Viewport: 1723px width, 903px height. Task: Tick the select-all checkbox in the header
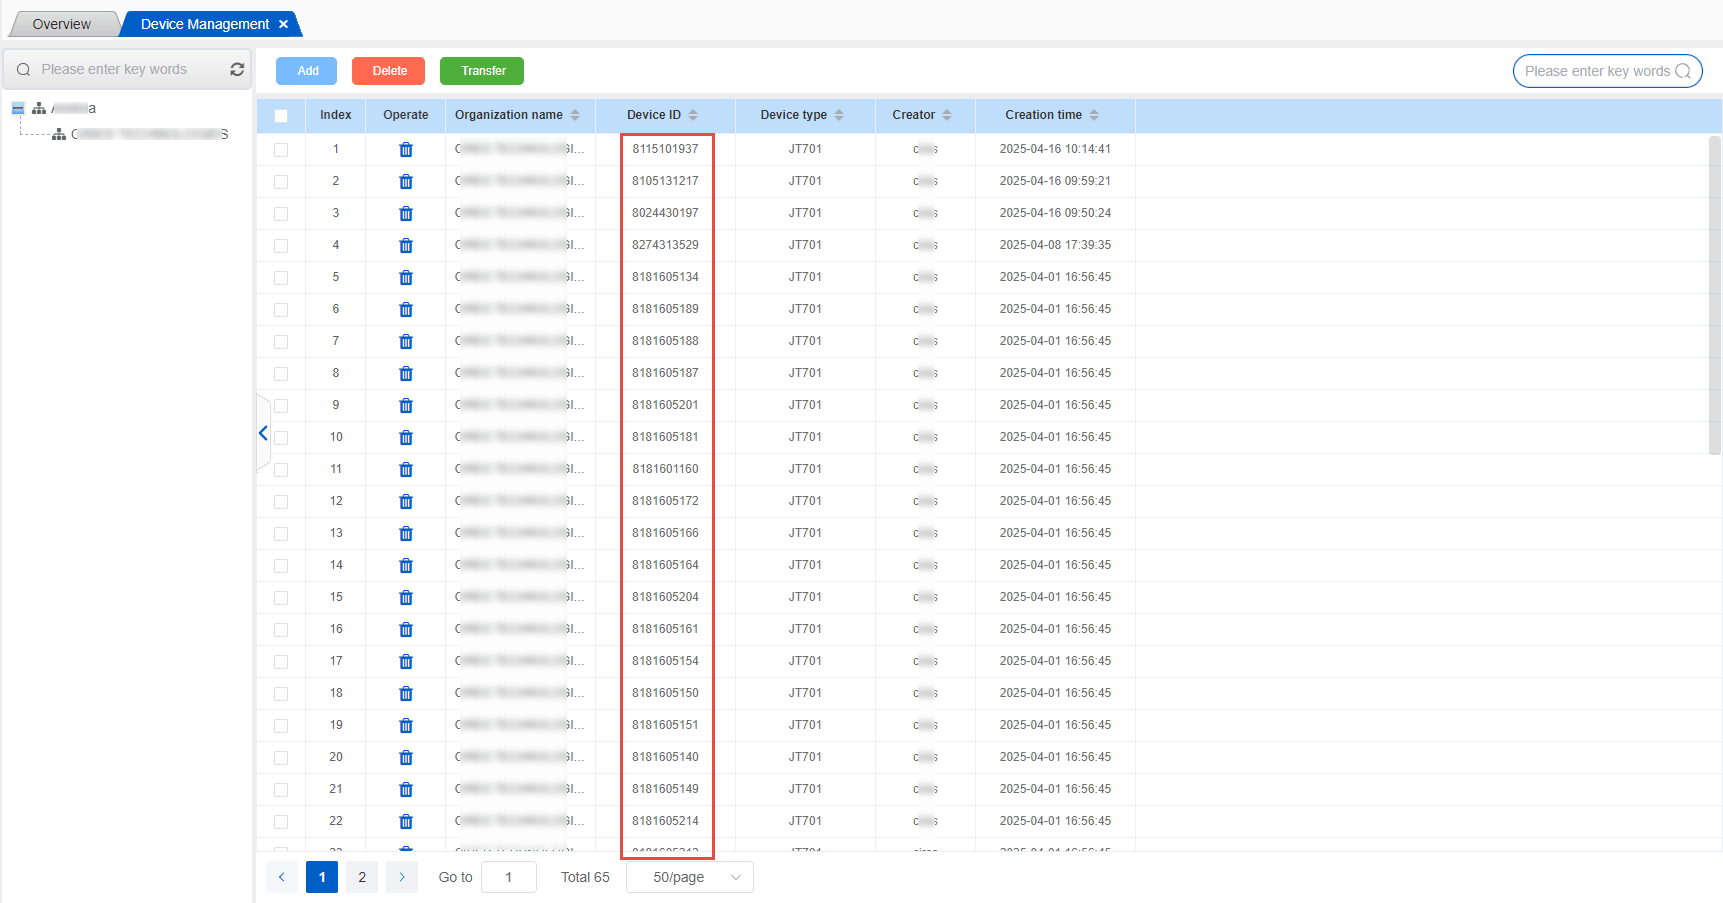(281, 116)
